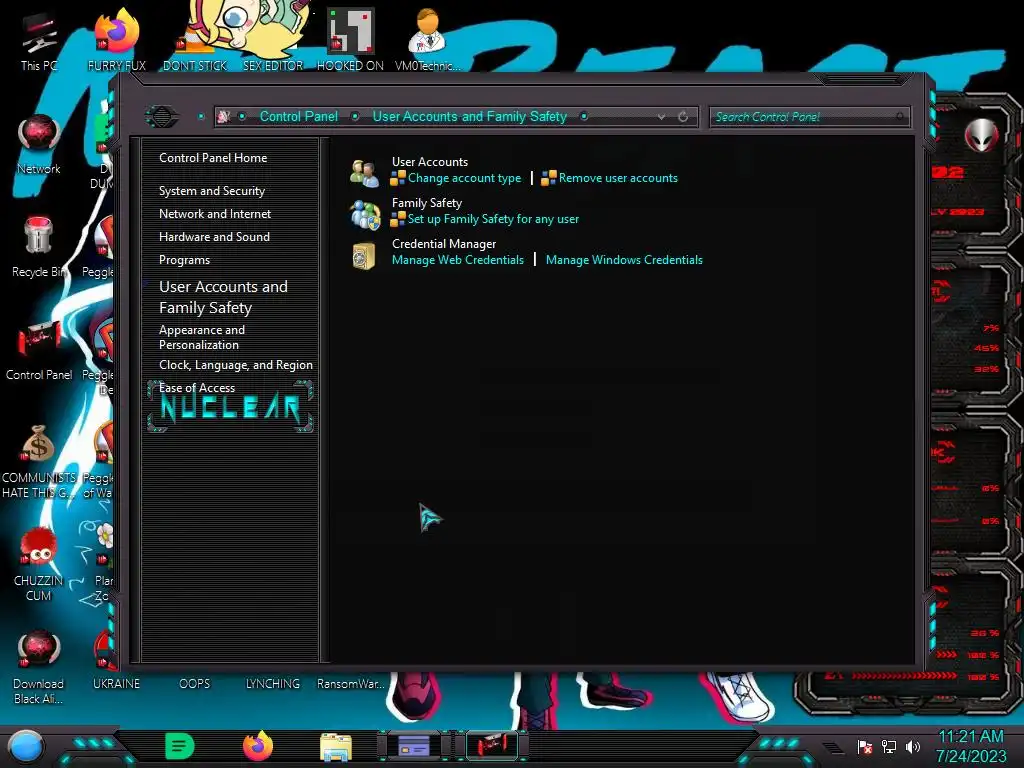This screenshot has height=768, width=1024.
Task: Click User Accounts and Family Safety breadcrumb
Action: [x=470, y=116]
